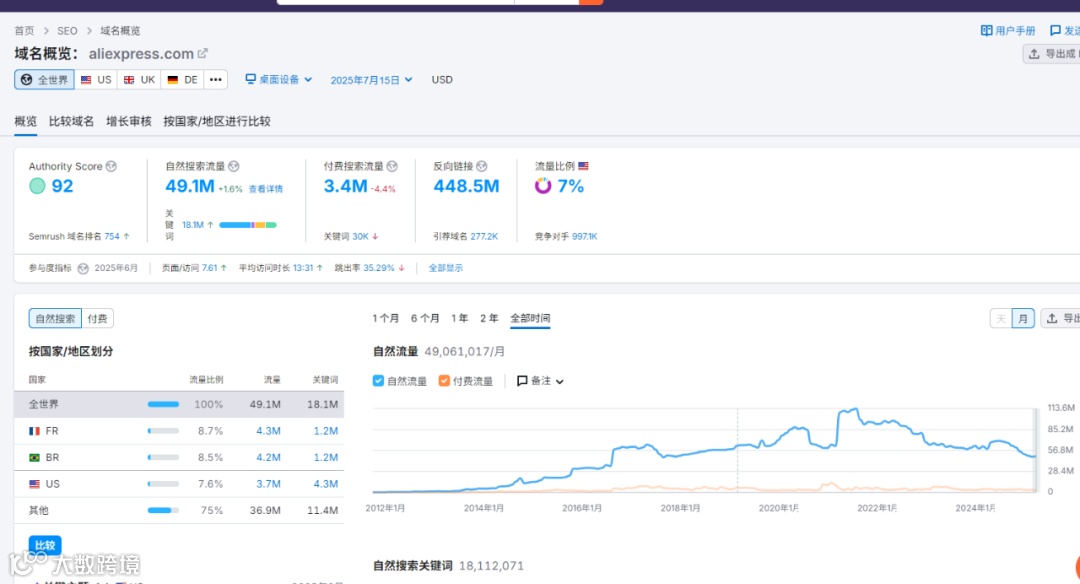1080x584 pixels.
Task: Select 全部时间 time range
Action: [530, 318]
